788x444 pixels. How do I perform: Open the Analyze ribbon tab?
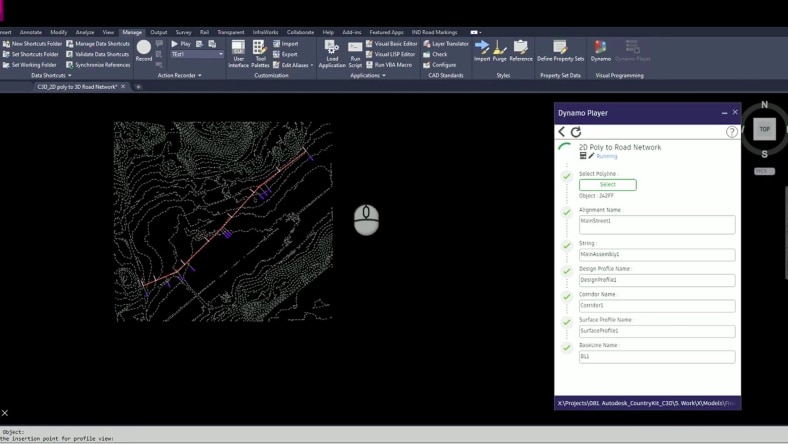(x=84, y=32)
